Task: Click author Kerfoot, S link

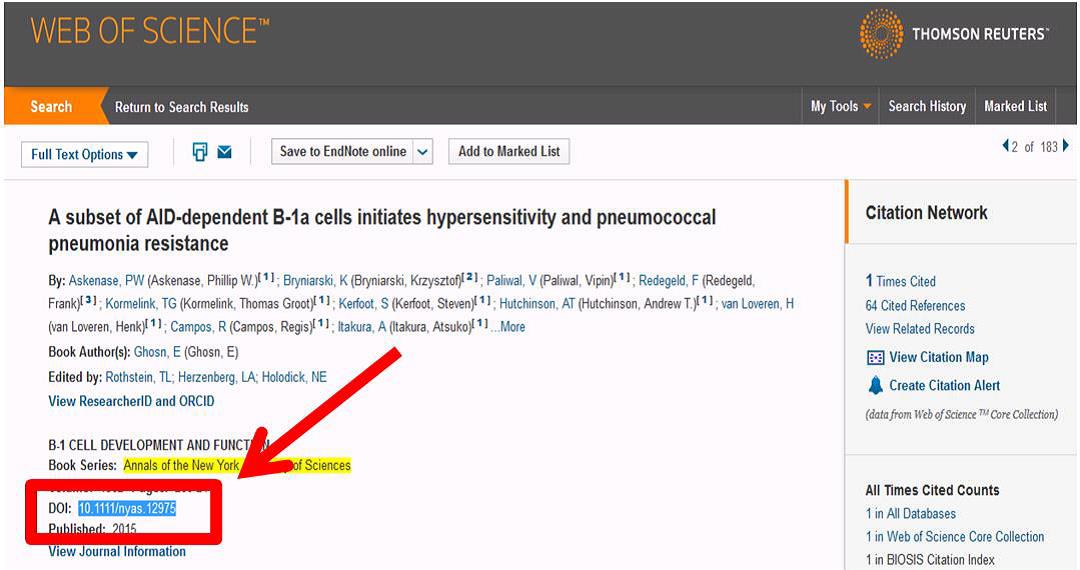Action: pos(364,304)
